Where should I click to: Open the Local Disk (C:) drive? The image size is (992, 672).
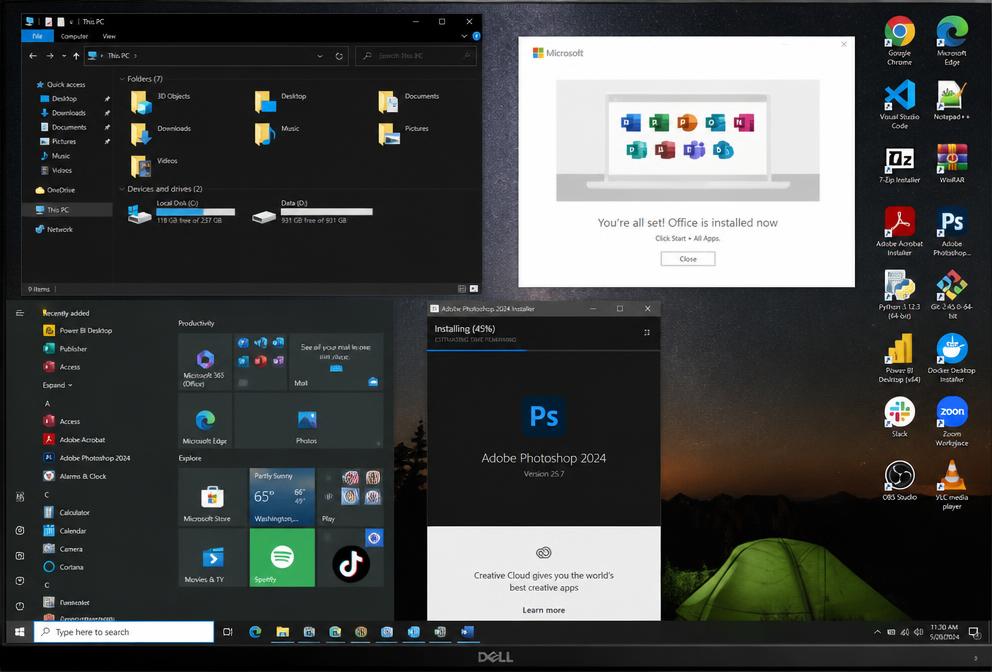[182, 211]
